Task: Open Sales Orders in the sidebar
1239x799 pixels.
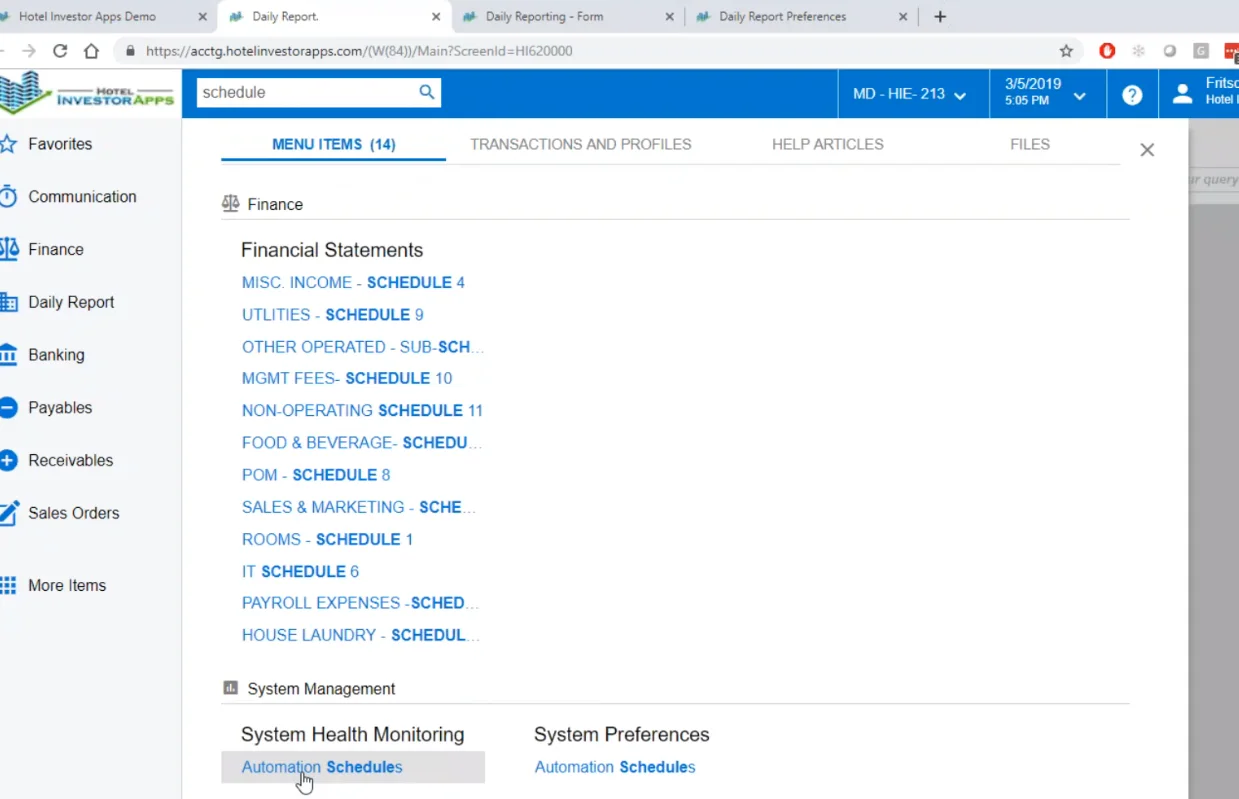Action: click(x=73, y=513)
